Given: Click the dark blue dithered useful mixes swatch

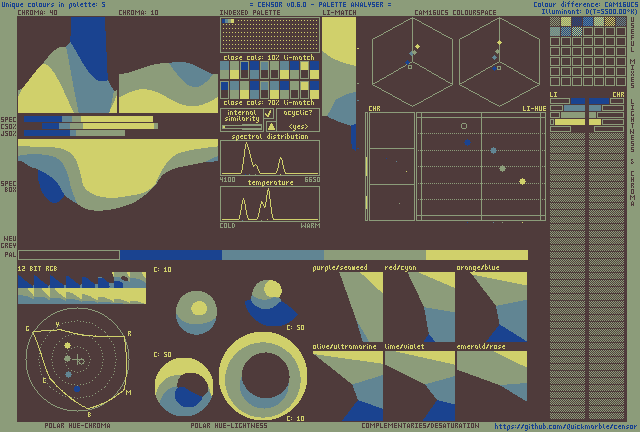Looking at the screenshot, I should [x=577, y=21].
